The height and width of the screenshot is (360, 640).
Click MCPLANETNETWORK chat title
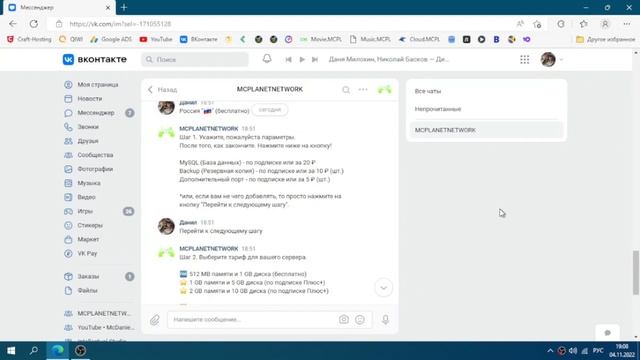(270, 89)
